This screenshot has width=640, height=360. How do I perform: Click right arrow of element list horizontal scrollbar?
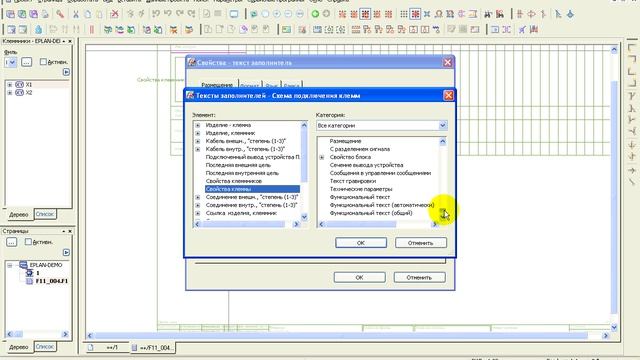click(x=296, y=224)
